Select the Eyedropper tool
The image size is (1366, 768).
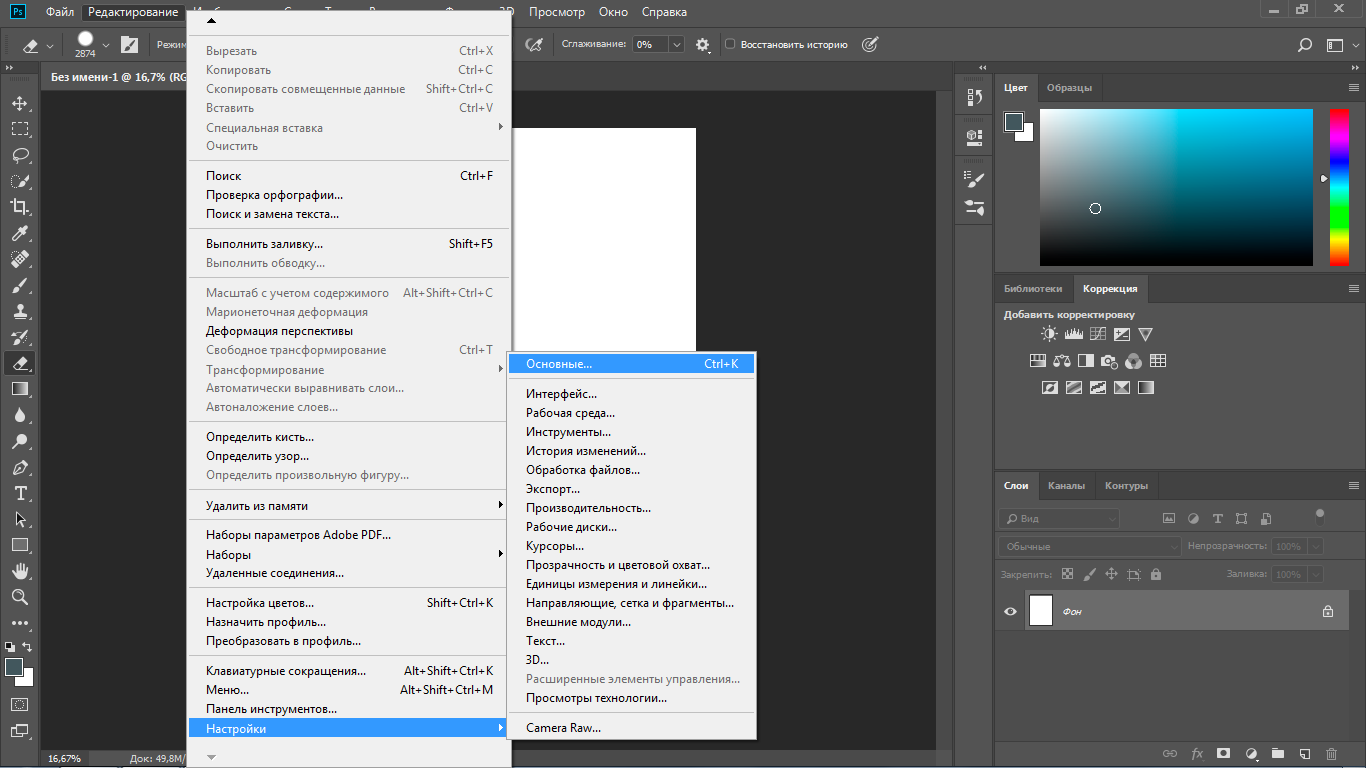point(20,233)
